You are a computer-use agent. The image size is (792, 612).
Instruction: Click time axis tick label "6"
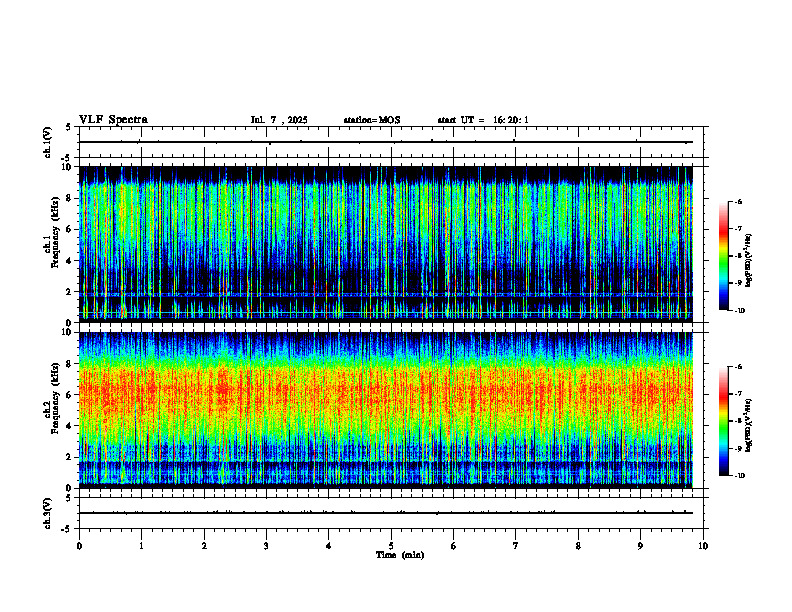coord(453,546)
